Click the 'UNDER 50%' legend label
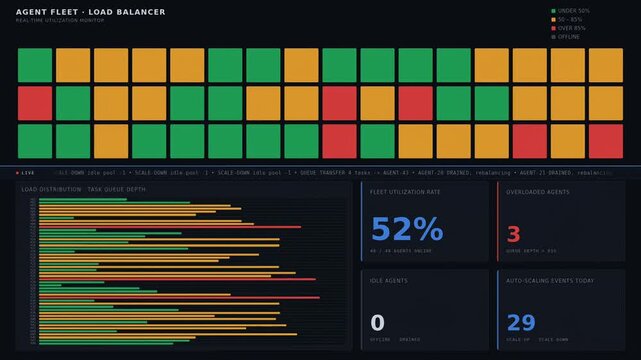 point(574,11)
